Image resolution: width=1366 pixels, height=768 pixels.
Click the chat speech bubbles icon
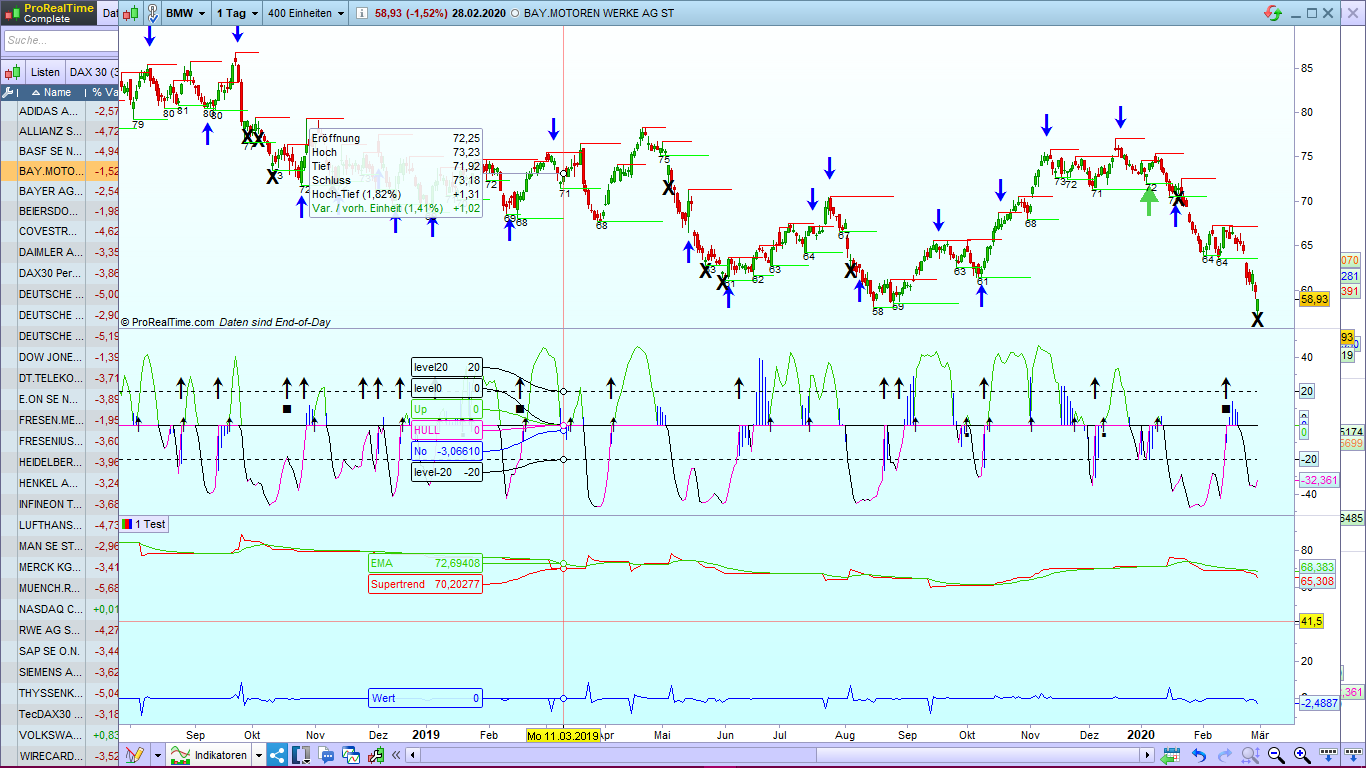[326, 755]
